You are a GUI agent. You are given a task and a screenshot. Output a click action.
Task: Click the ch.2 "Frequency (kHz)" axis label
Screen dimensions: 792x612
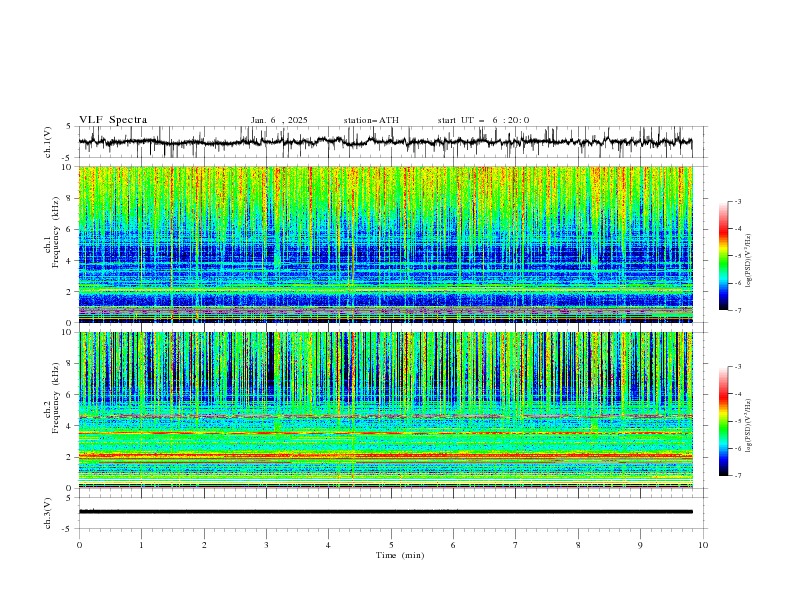[55, 398]
